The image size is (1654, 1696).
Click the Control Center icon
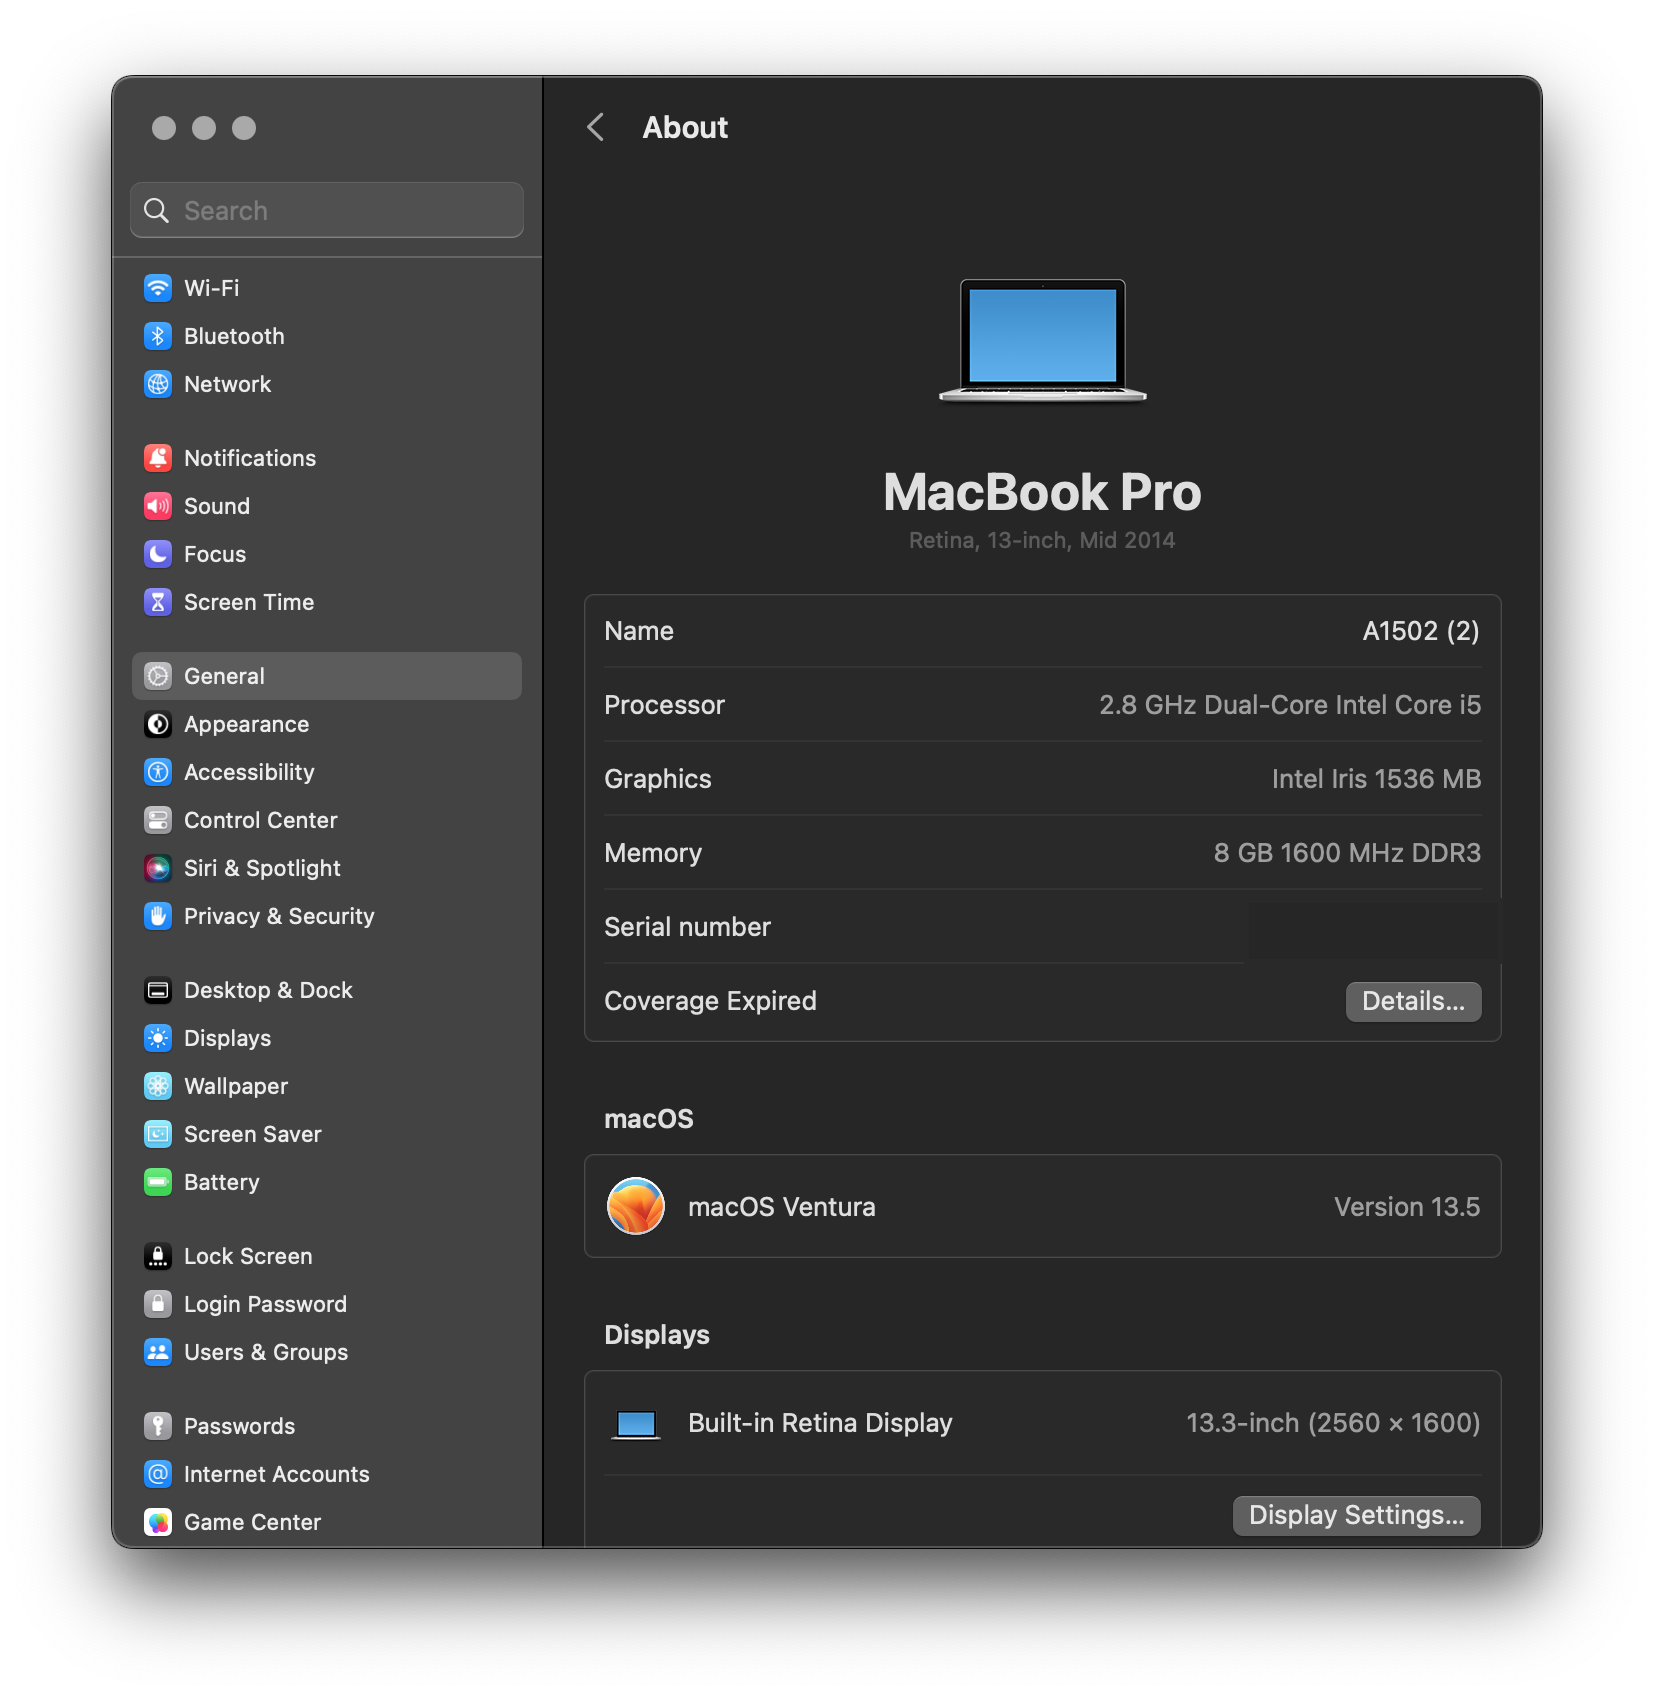pos(158,820)
